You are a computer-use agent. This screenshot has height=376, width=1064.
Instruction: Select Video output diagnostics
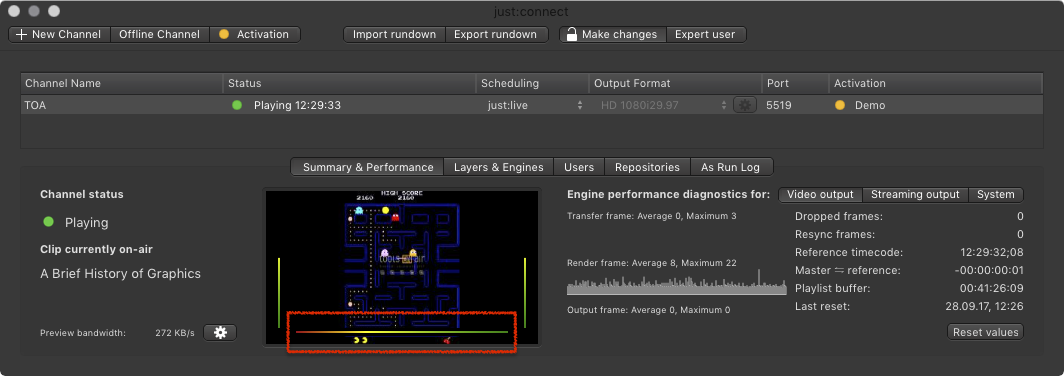(820, 195)
